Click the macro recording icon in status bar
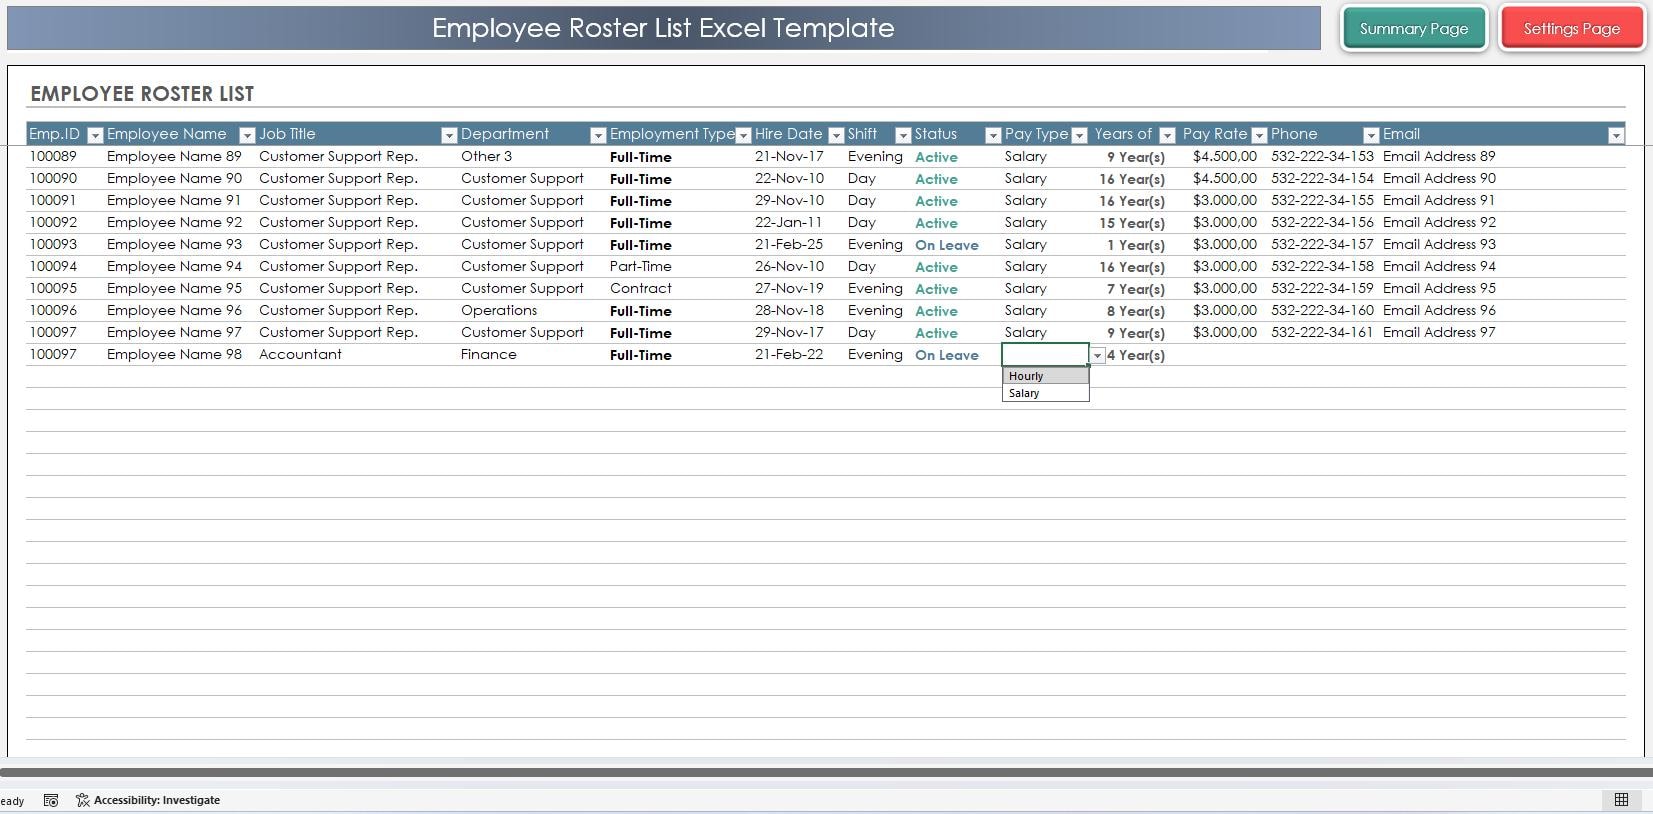 (x=51, y=800)
